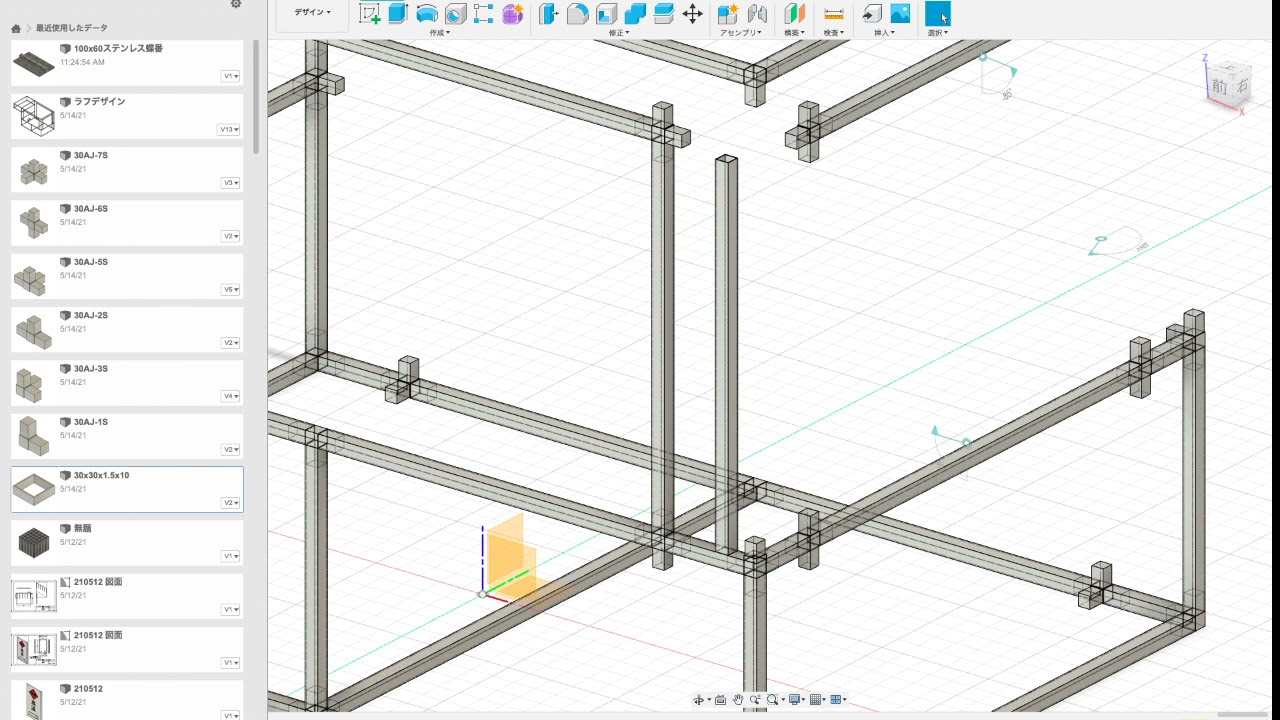Click the Insert Derive icon

872,14
